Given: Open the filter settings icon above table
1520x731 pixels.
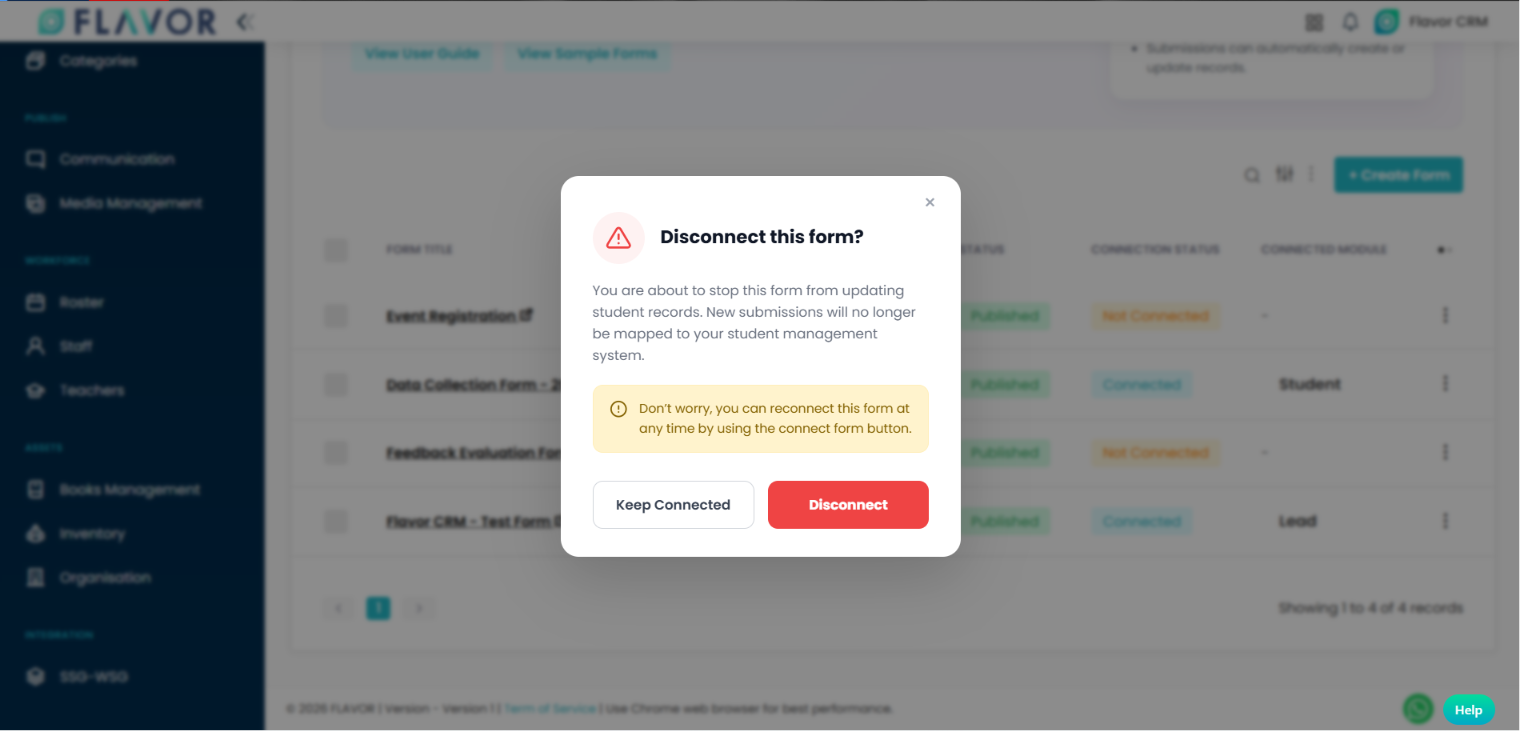Looking at the screenshot, I should point(1285,175).
